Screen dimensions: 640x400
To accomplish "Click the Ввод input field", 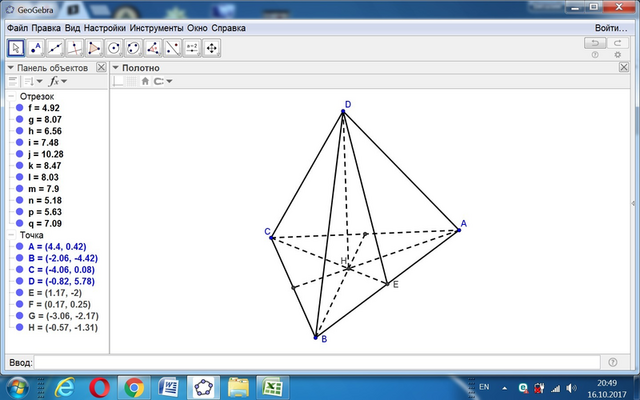I will click(317, 362).
